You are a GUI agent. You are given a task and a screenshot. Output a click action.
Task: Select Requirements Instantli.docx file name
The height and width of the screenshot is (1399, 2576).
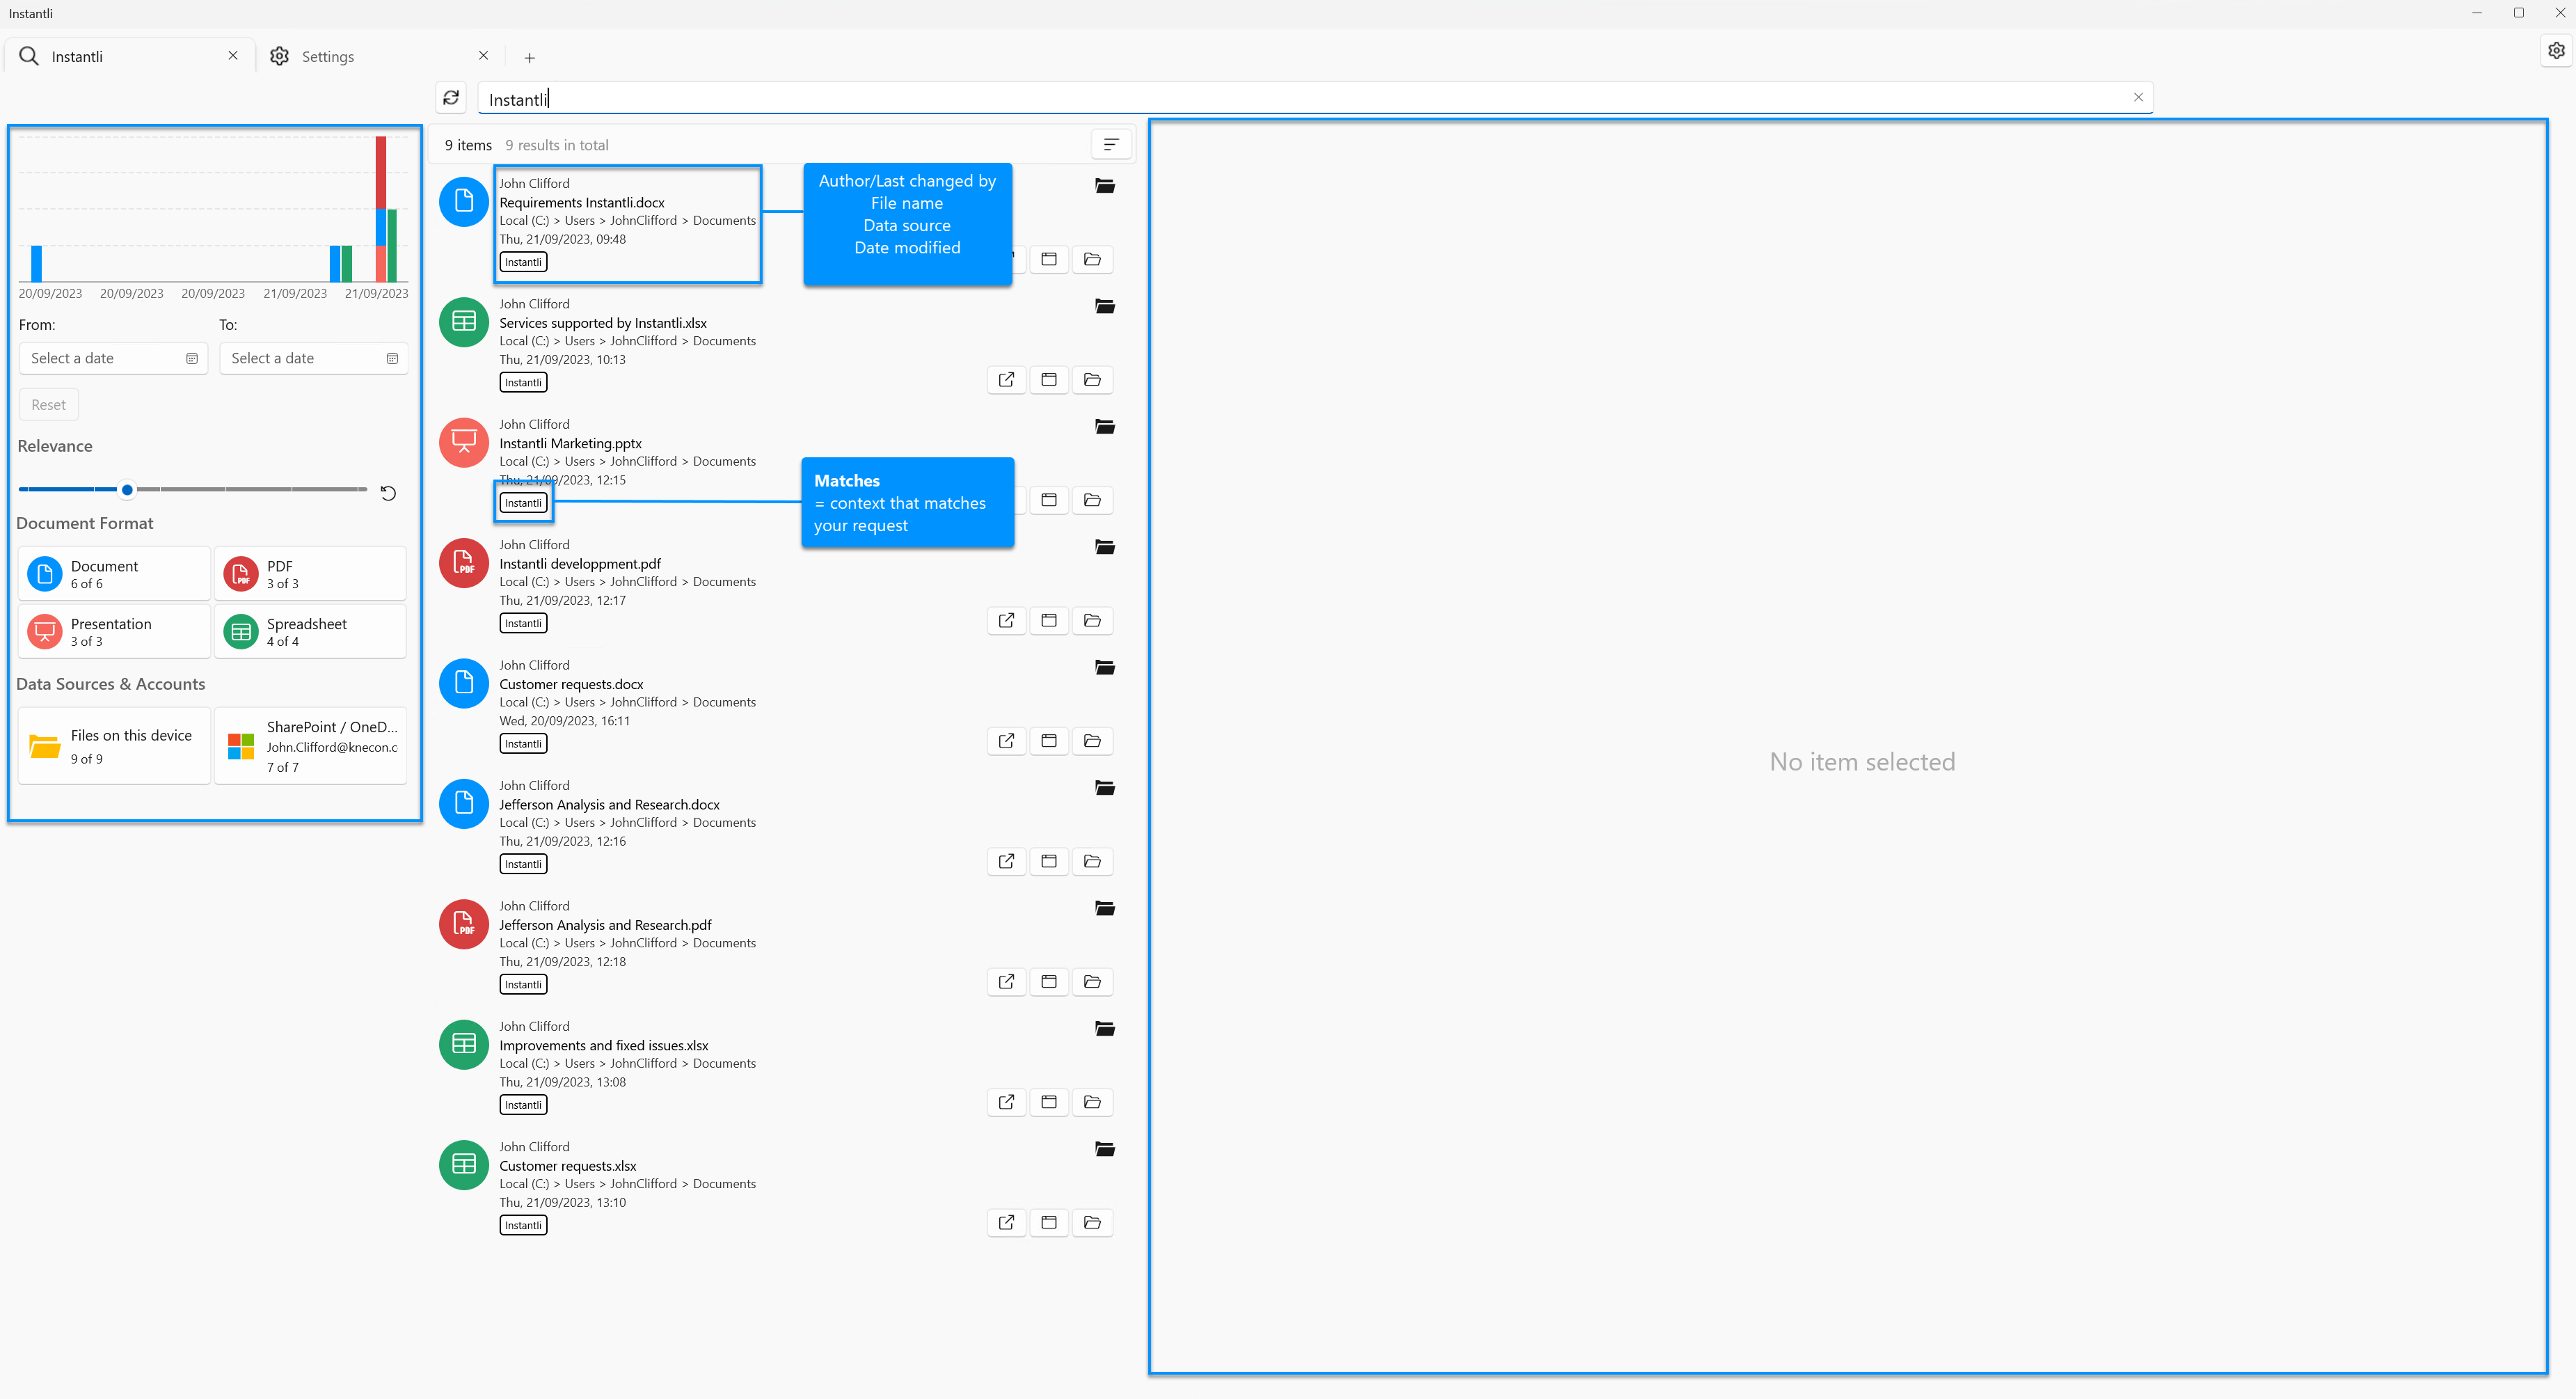click(x=582, y=203)
